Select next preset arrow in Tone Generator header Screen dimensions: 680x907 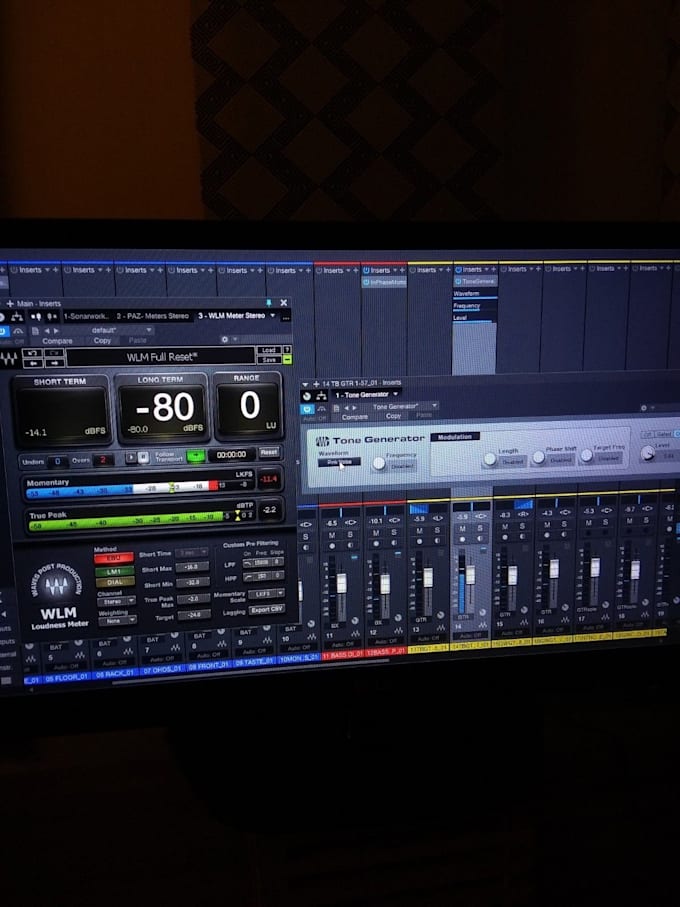click(x=354, y=408)
